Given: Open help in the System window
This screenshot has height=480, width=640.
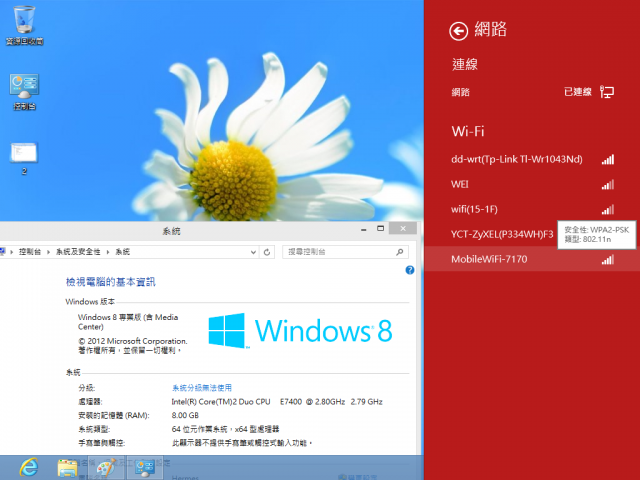Looking at the screenshot, I should point(410,270).
